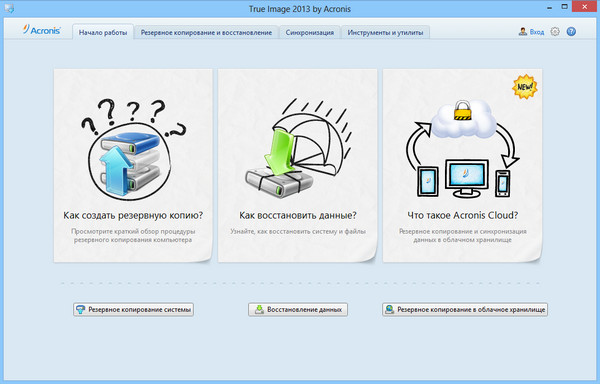The image size is (600, 384).
Task: Click text 'Просмотрите краткий обзор процедуры'
Action: 133,231
